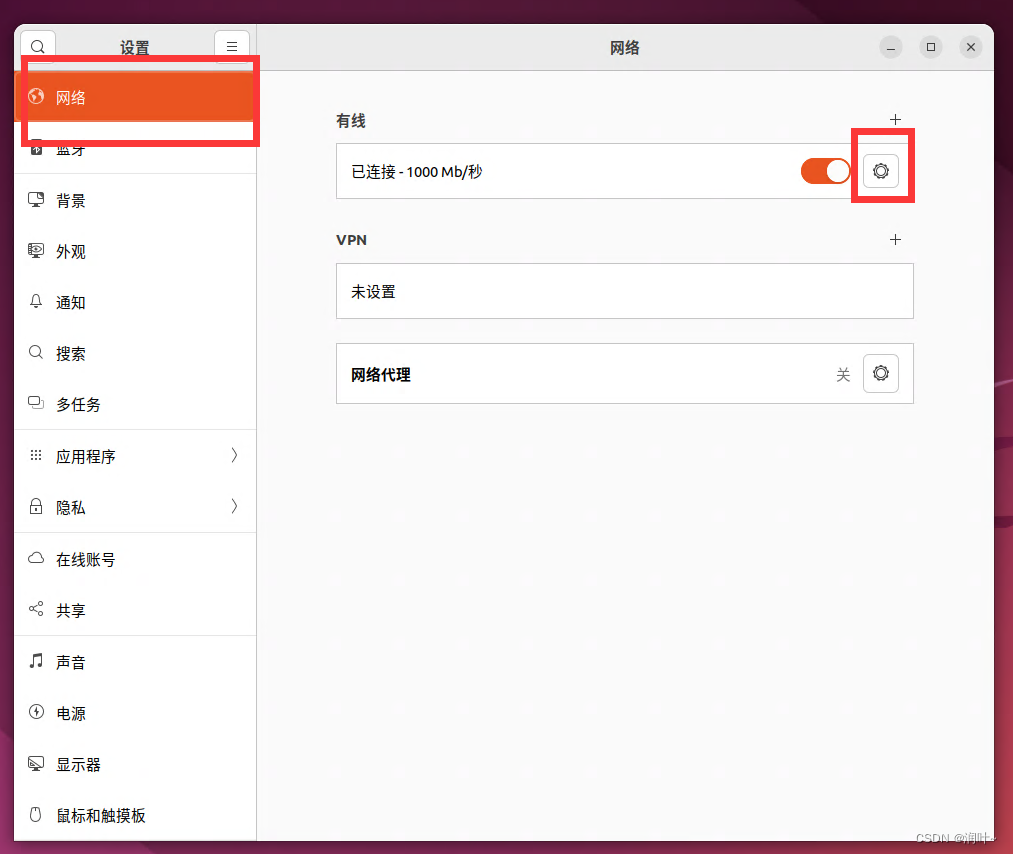Click the monitor icon beside 背景
Image resolution: width=1013 pixels, height=854 pixels.
coord(36,200)
